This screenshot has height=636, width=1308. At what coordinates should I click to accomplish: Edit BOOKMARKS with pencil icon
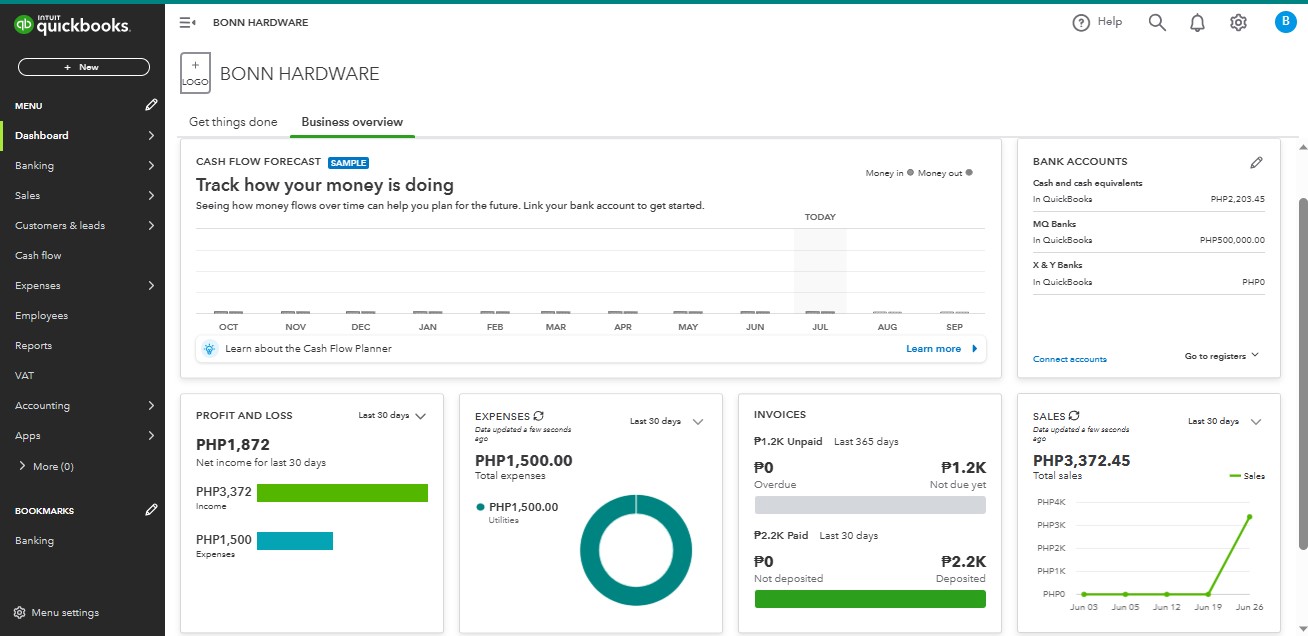pos(151,510)
